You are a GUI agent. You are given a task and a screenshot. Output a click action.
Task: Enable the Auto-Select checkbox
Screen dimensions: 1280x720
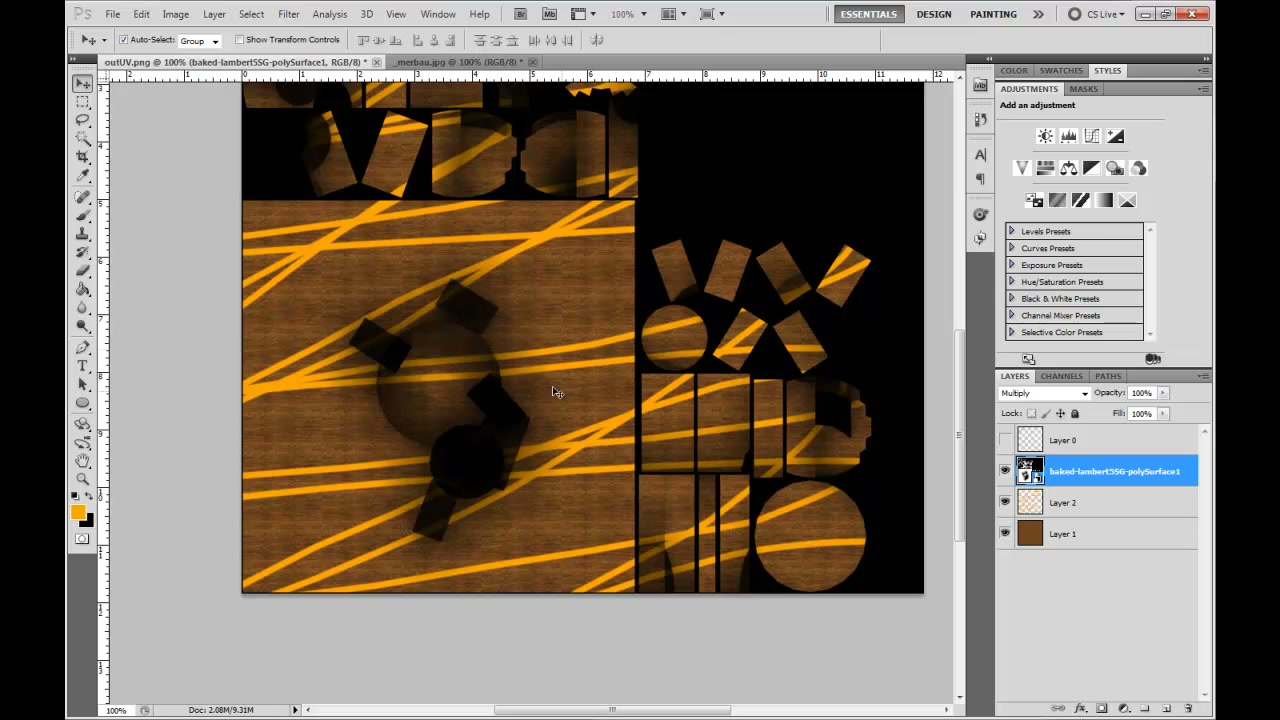pyautogui.click(x=123, y=40)
